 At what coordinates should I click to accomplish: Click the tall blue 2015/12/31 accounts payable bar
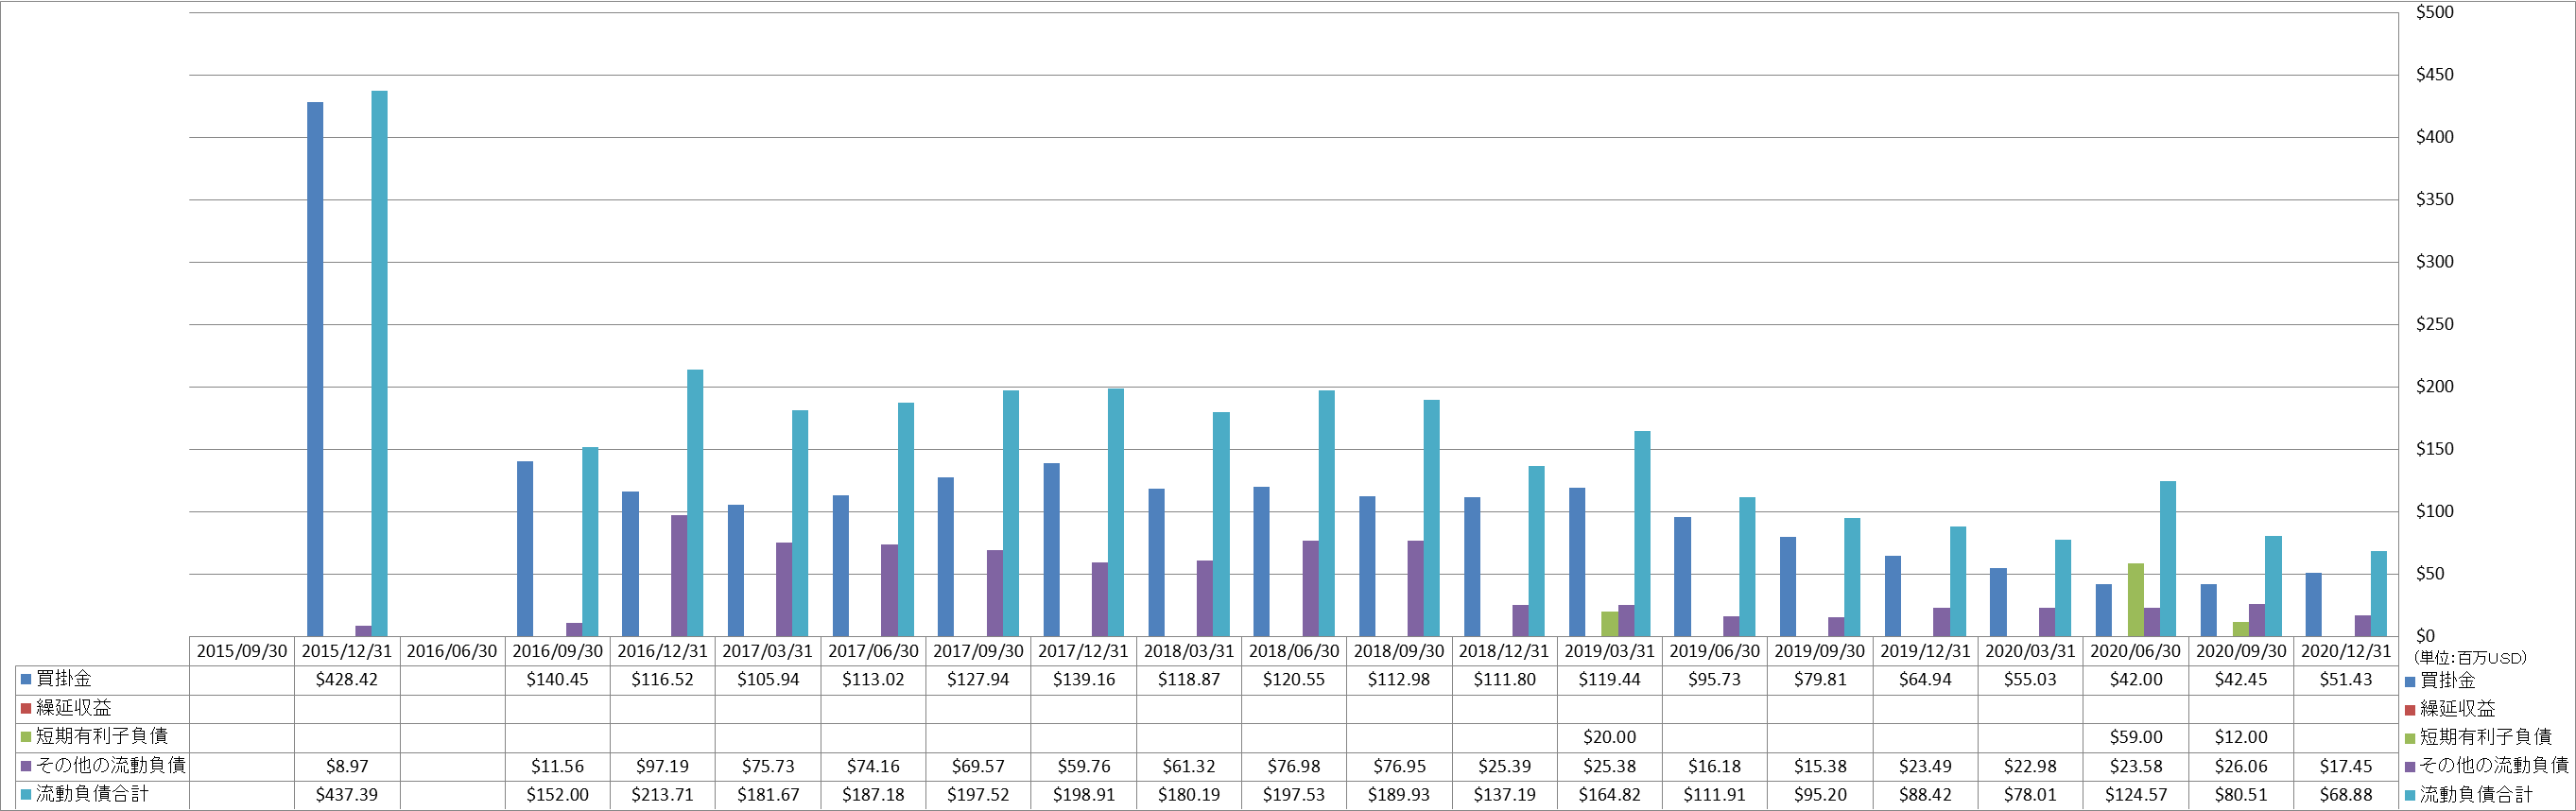315,369
